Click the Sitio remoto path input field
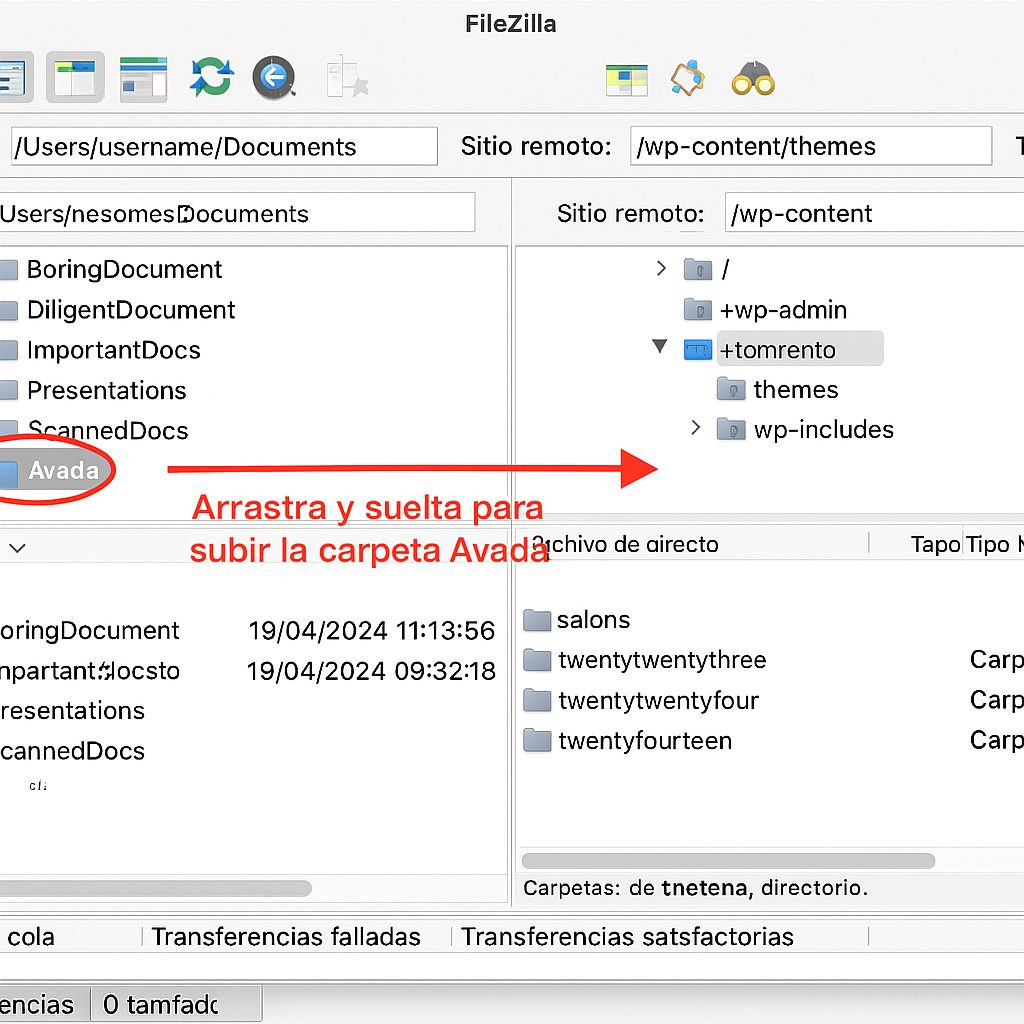Image resolution: width=1024 pixels, height=1024 pixels. click(811, 146)
